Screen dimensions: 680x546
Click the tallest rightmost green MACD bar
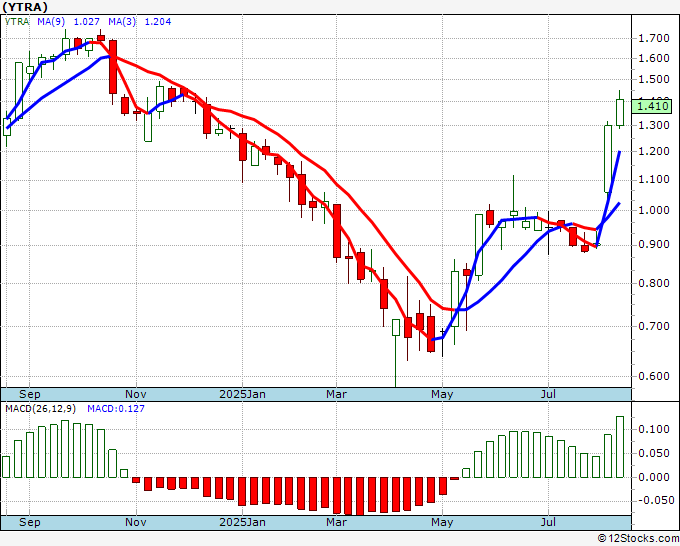click(x=620, y=447)
